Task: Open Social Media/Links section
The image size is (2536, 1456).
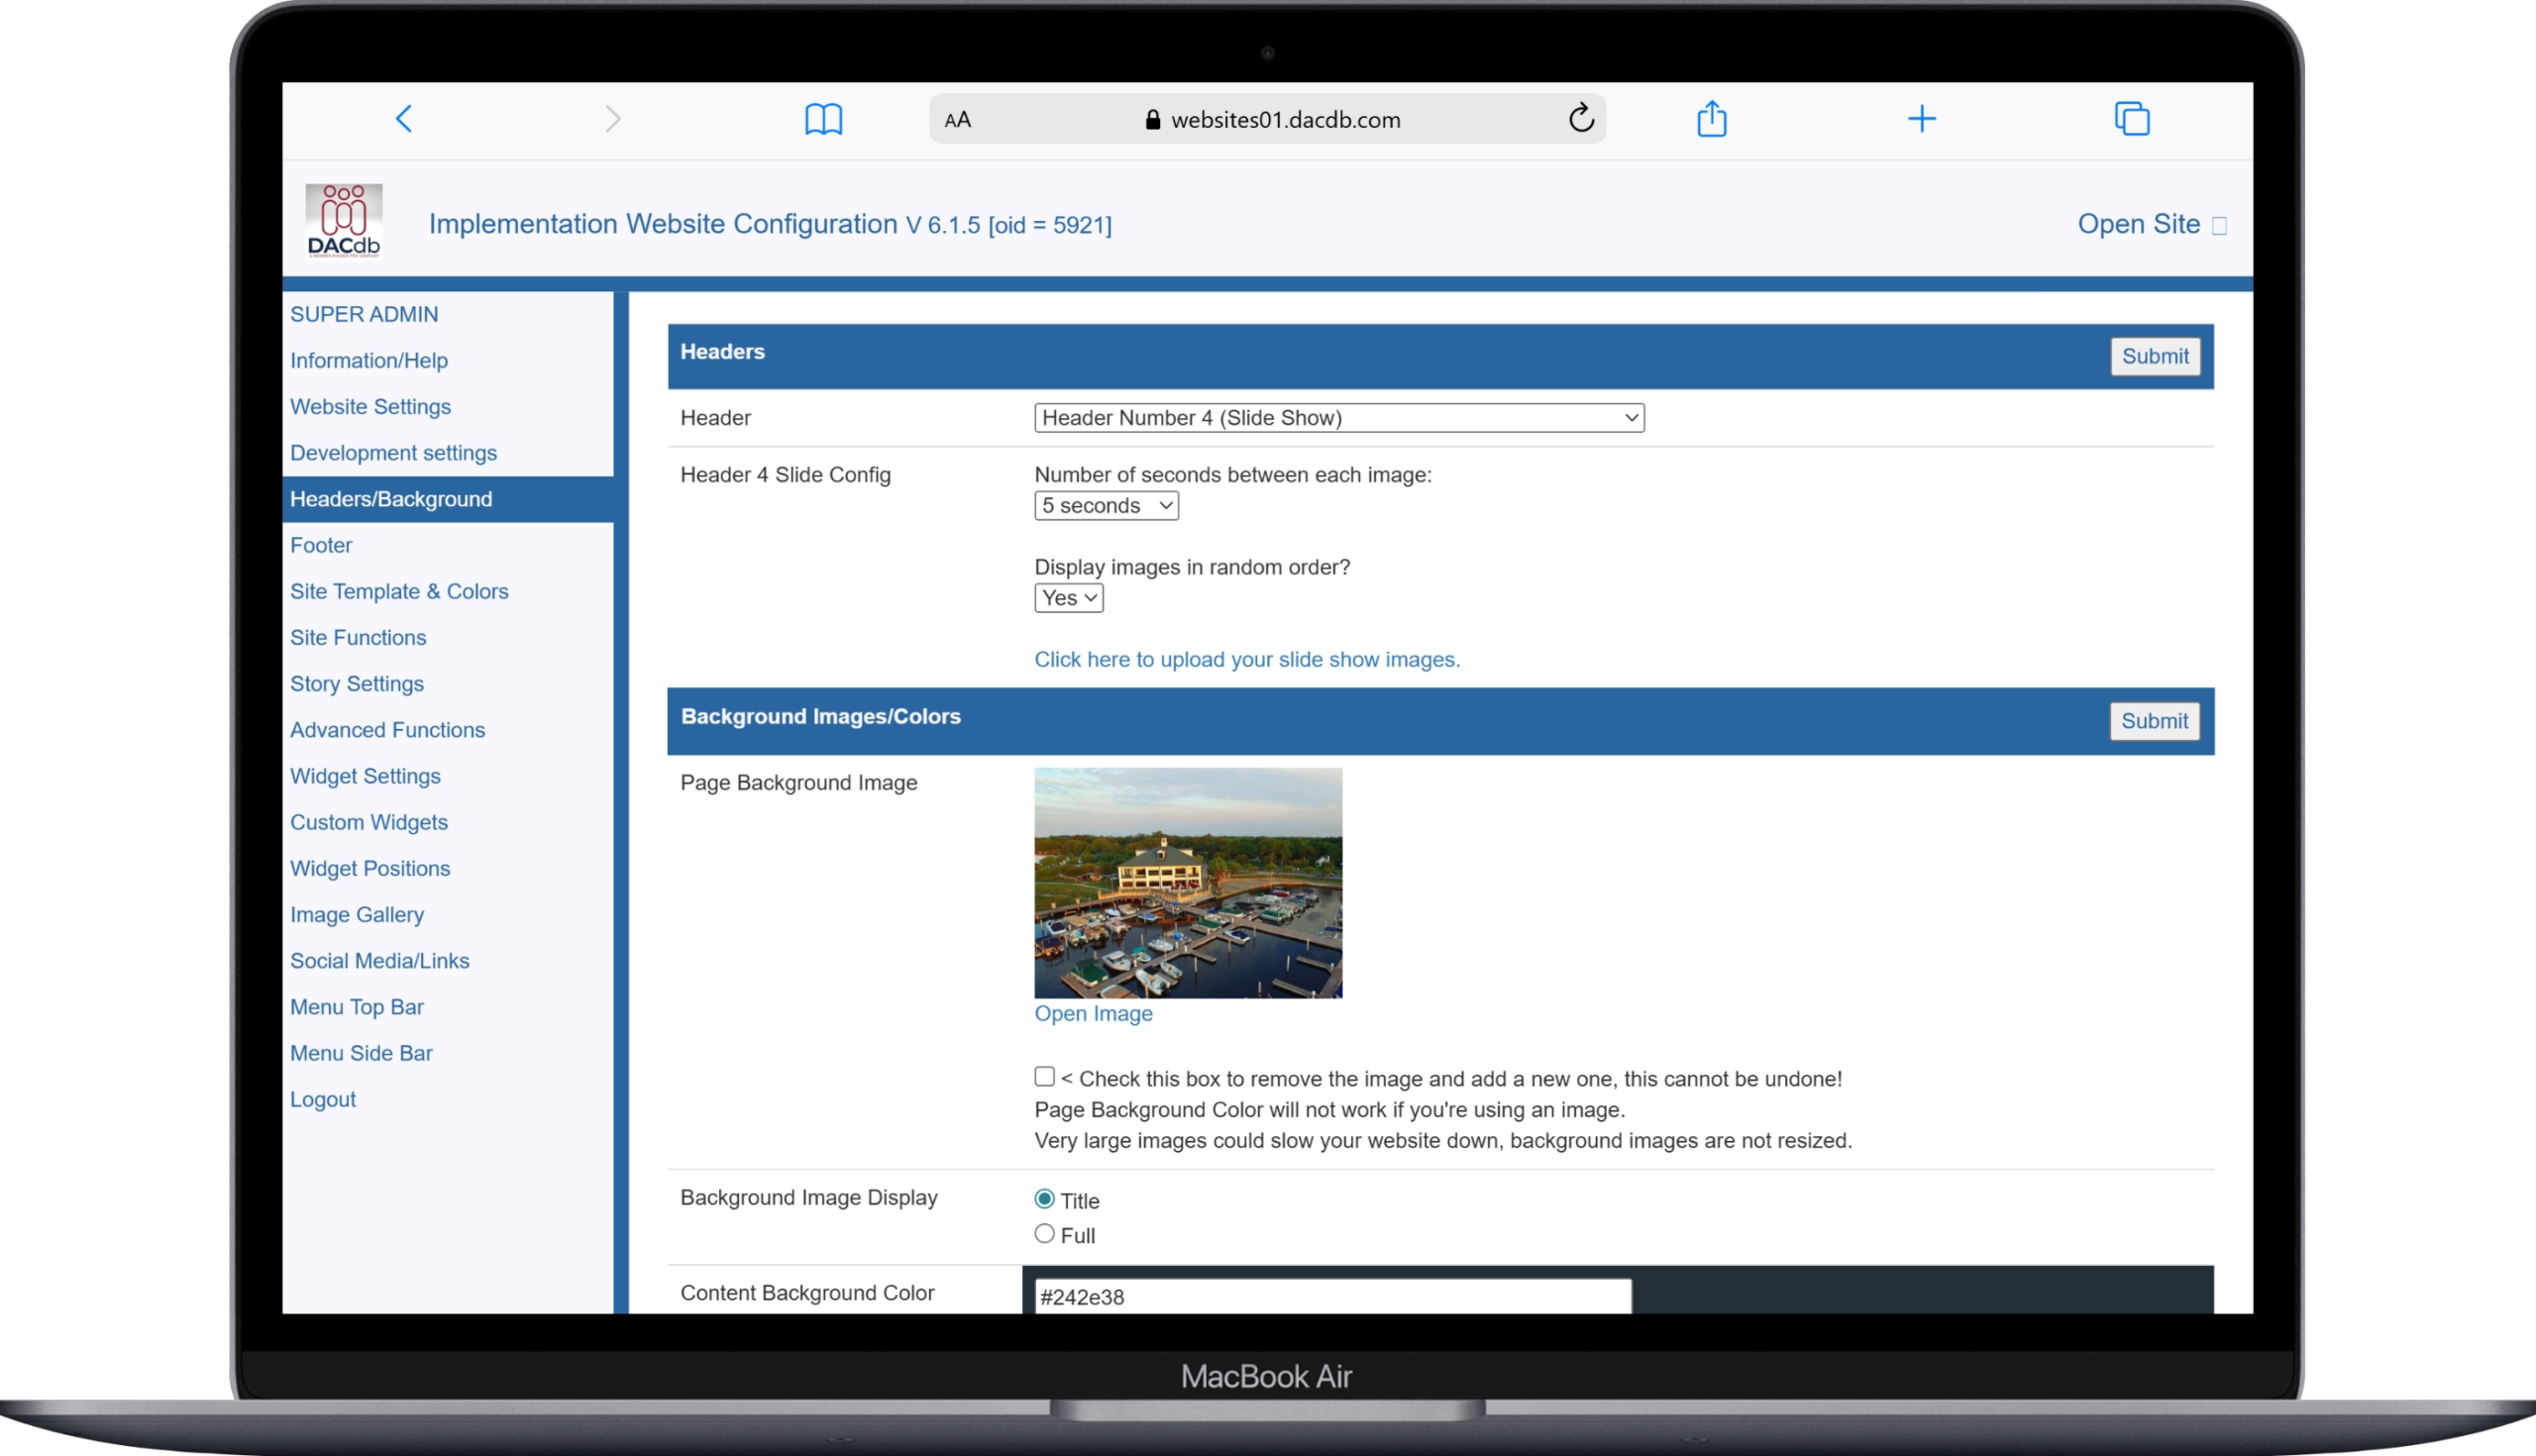Action: tap(379, 960)
